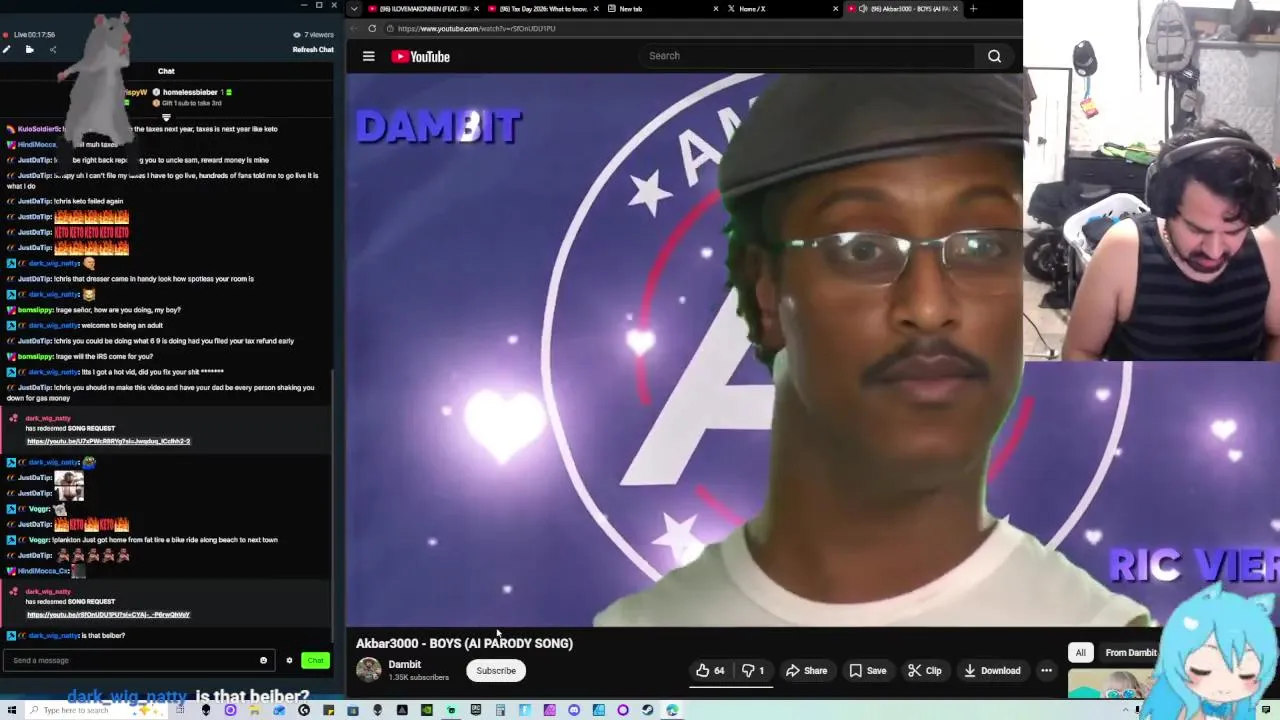Switch to the Home / X browser tab

click(x=780, y=9)
